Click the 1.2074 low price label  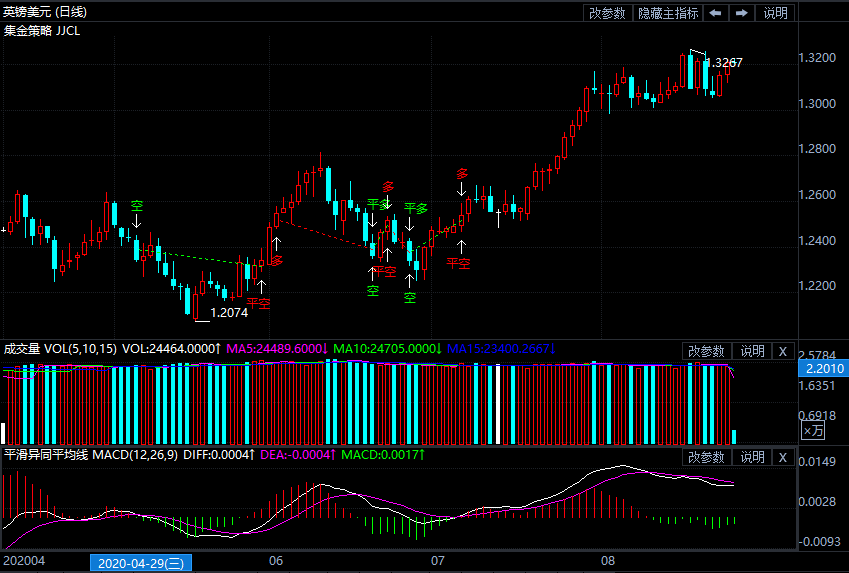pos(229,313)
